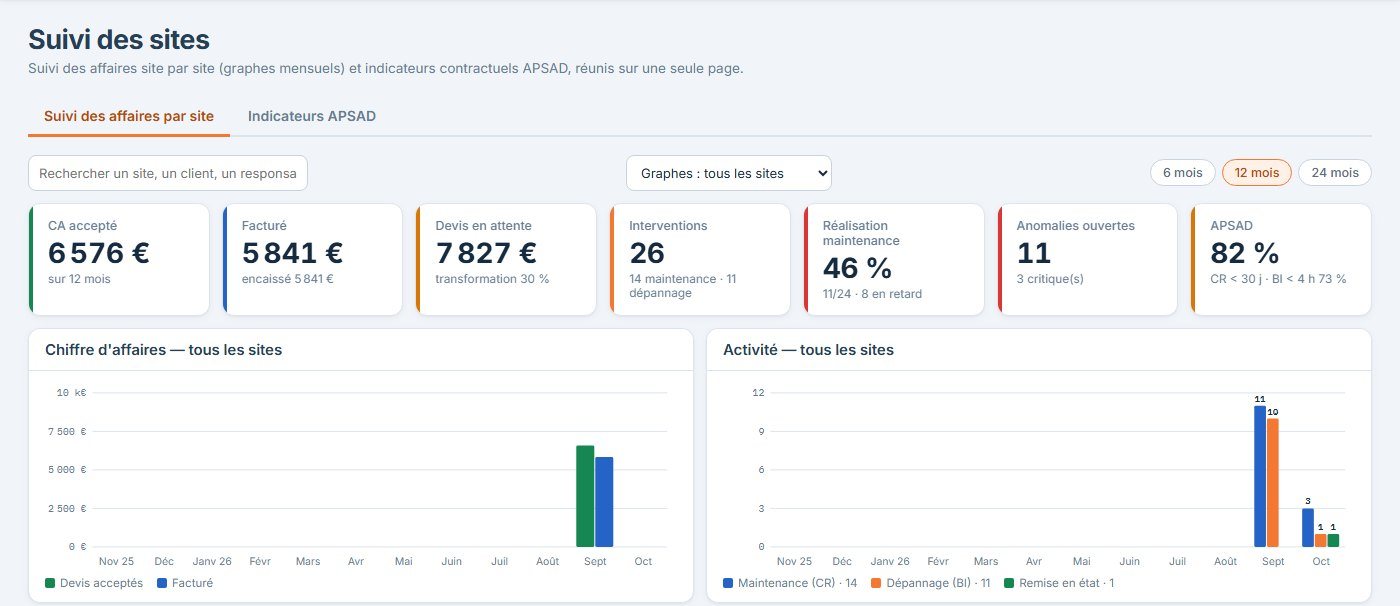Image resolution: width=1400 pixels, height=606 pixels.
Task: Click the text 'CR < 30 j · BI < 4 h 73 %'
Action: pos(1278,279)
